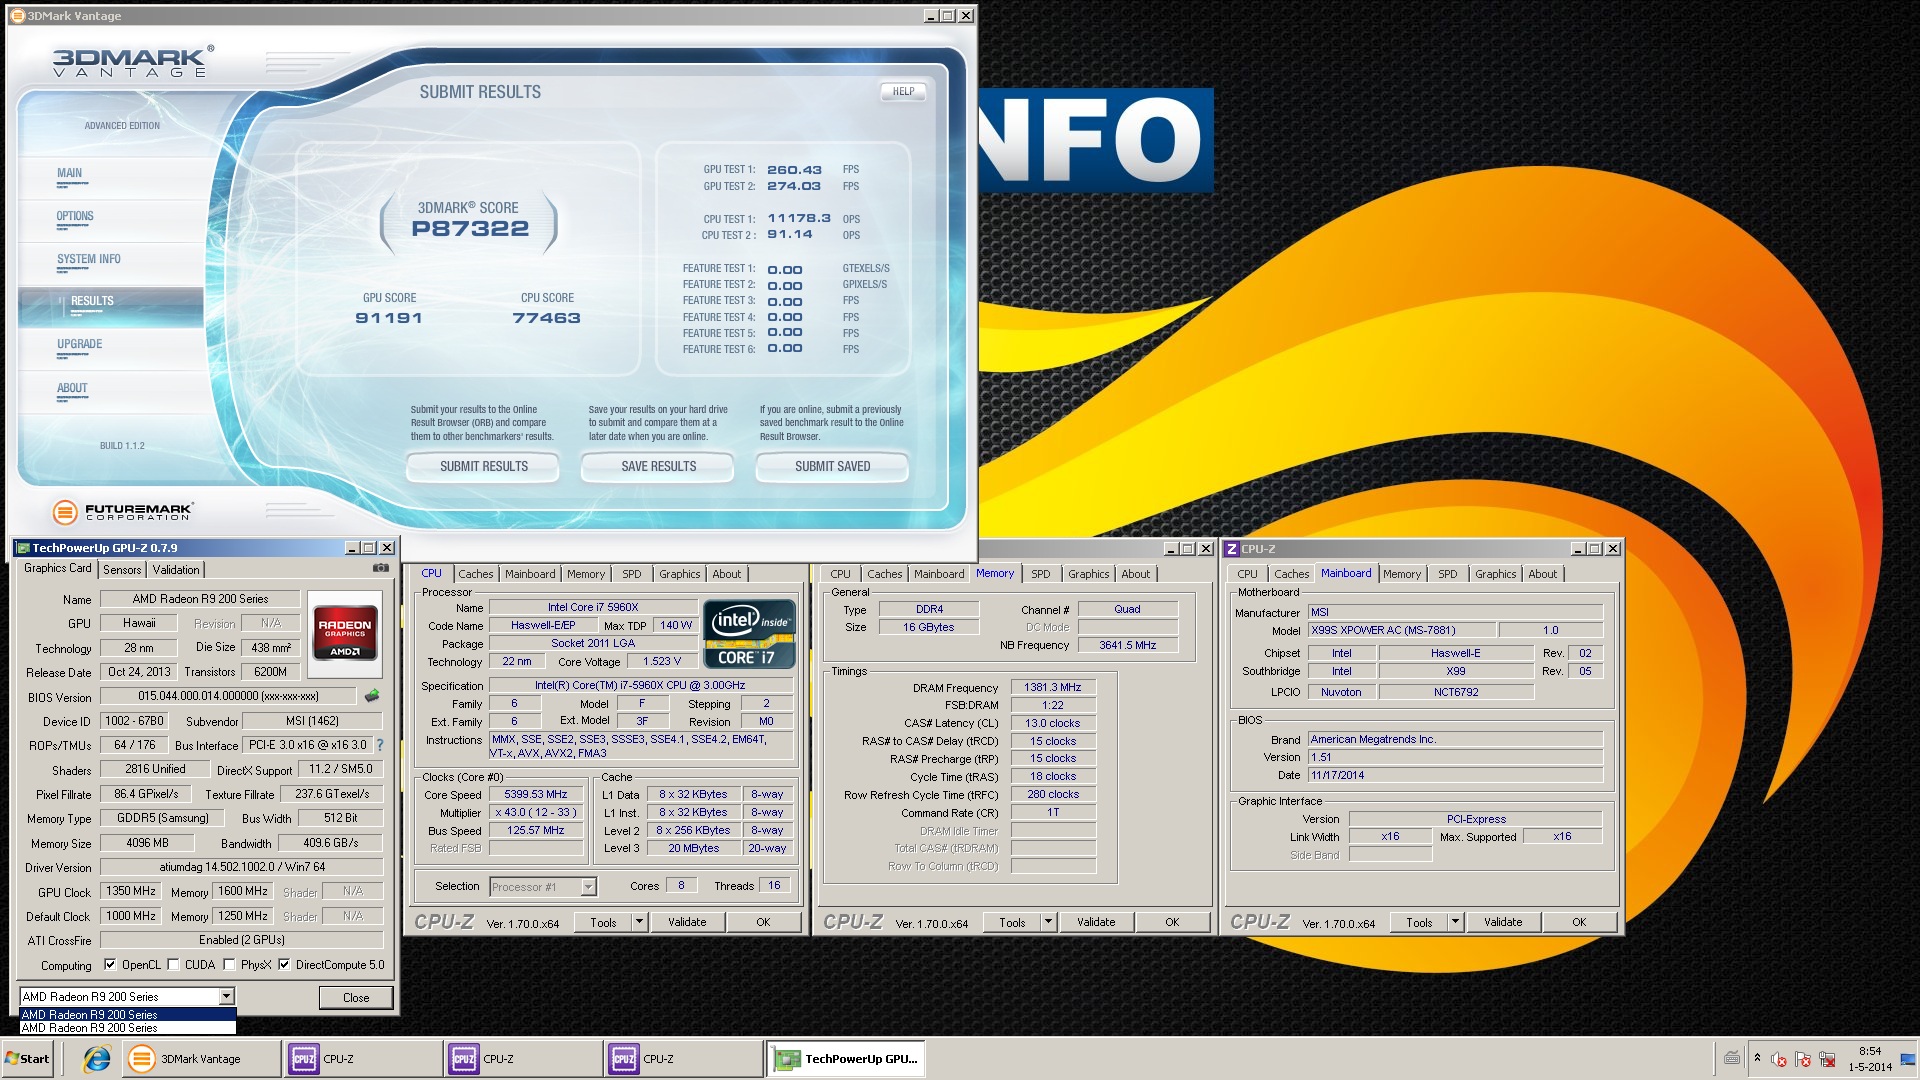Open SPD tab in CPU-Z Memory window
This screenshot has height=1080, width=1920.
click(x=1041, y=574)
